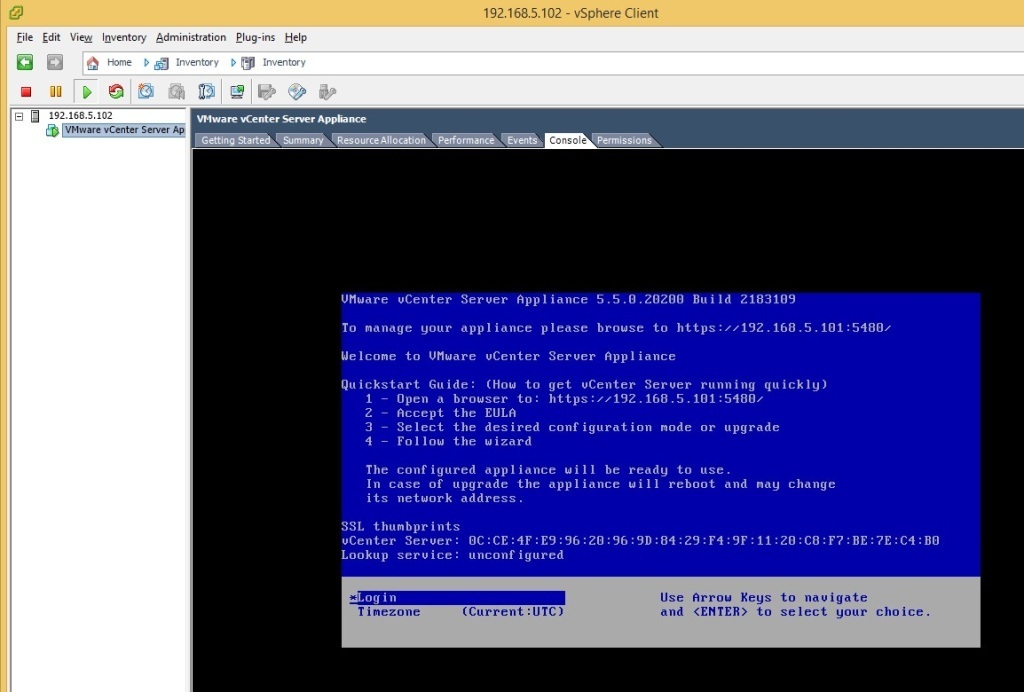
Task: Power off VM with red stop icon
Action: [x=26, y=92]
